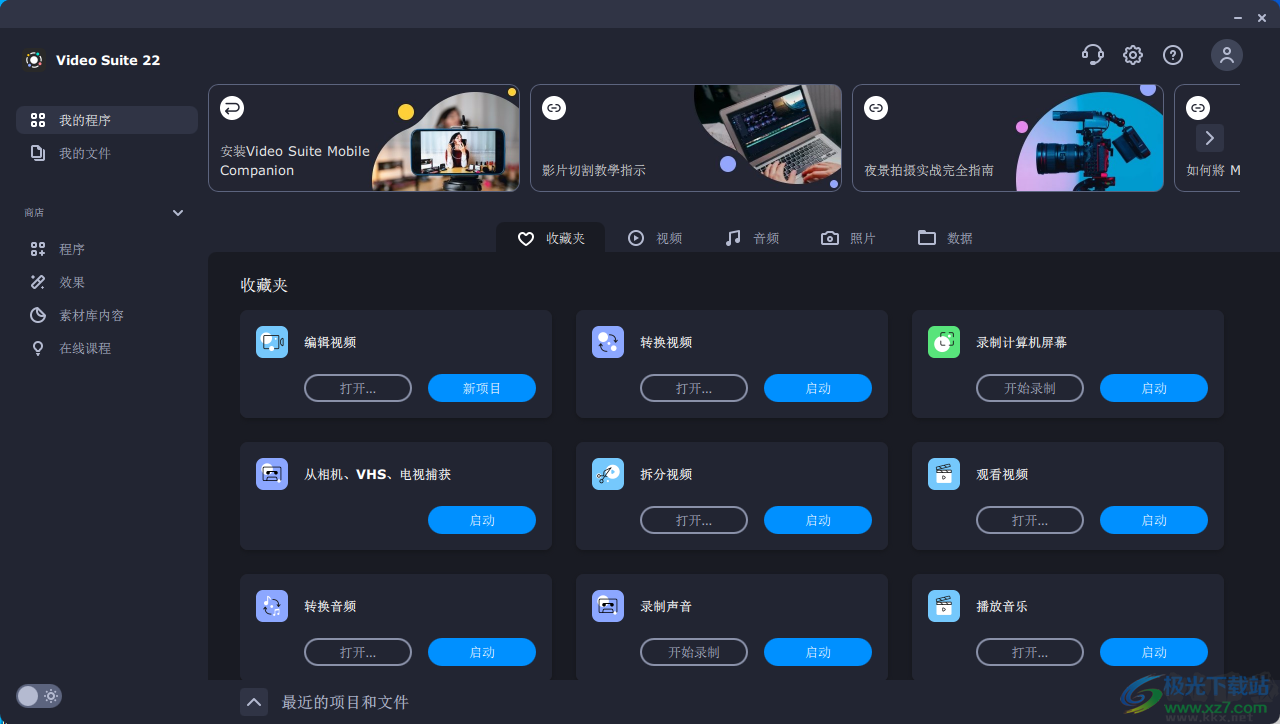
Task: Click the 转换视频 app icon
Action: tap(608, 342)
